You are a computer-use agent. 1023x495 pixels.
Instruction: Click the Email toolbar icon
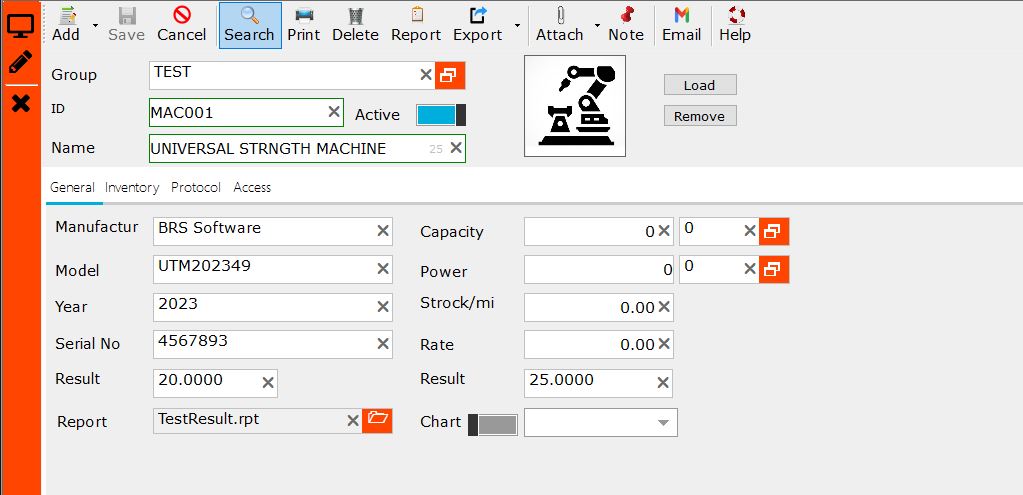(x=682, y=14)
